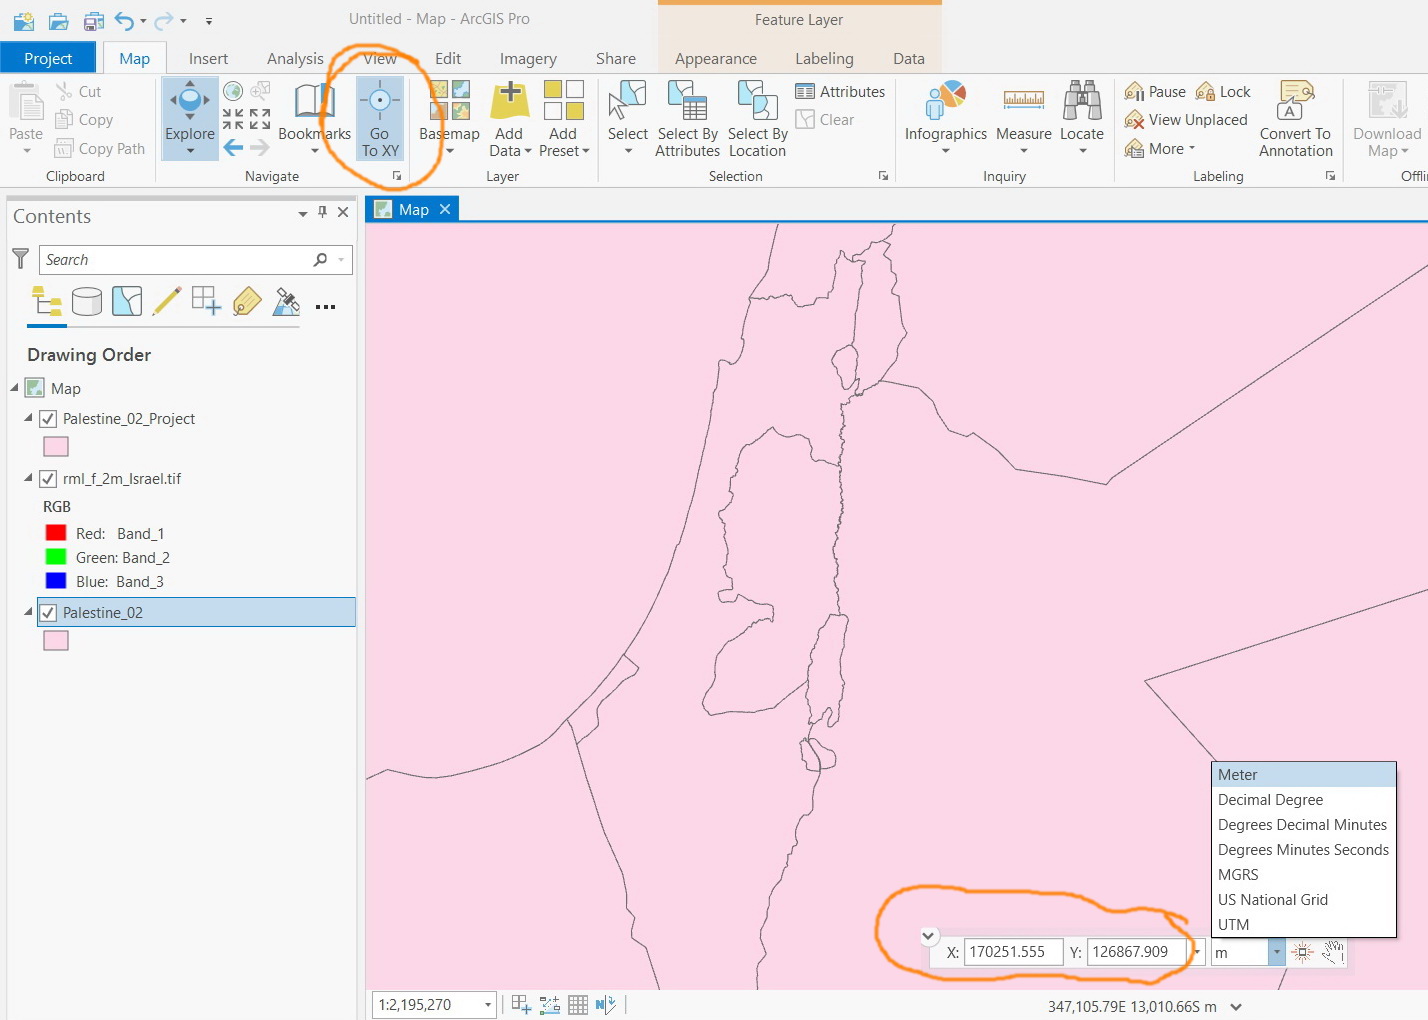Switch to List By Perspective Imagery view

click(287, 301)
